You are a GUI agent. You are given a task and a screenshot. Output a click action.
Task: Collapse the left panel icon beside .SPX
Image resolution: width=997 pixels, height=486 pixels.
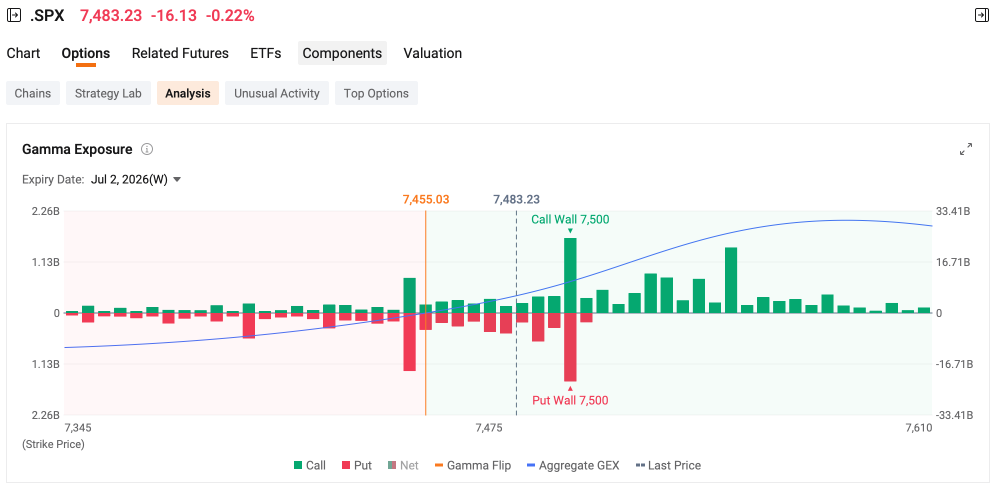[x=14, y=15]
